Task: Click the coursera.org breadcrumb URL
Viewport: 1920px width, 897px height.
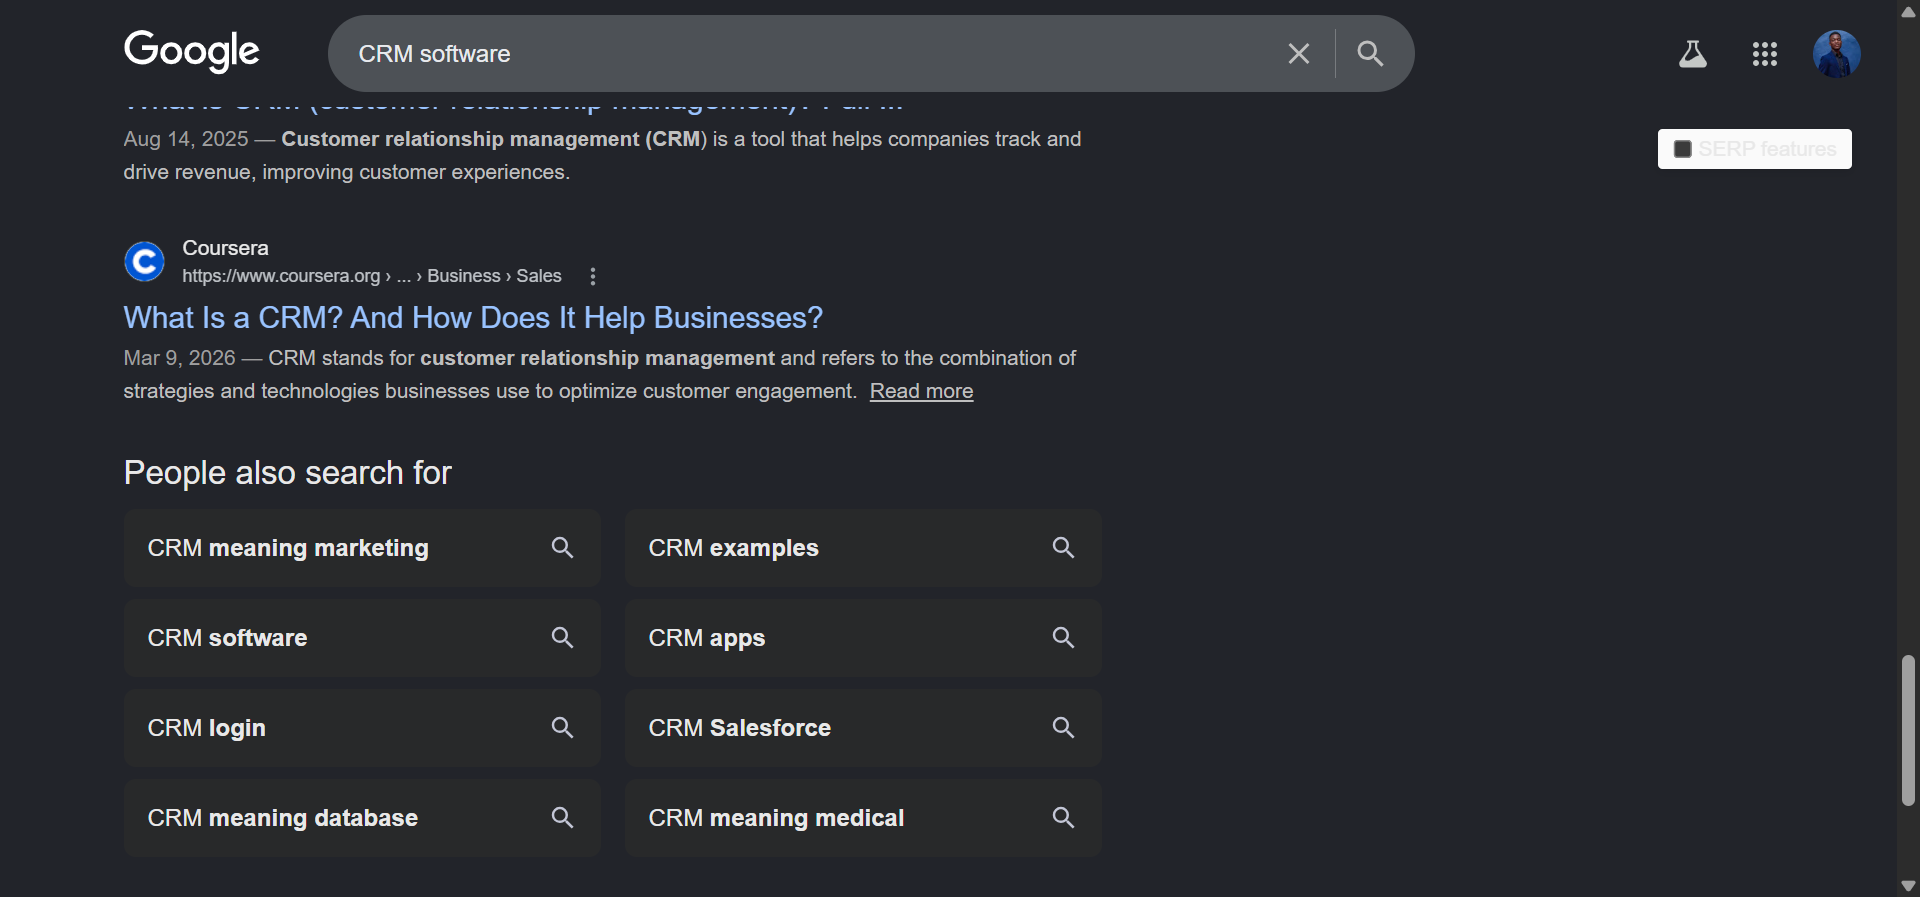Action: point(371,276)
